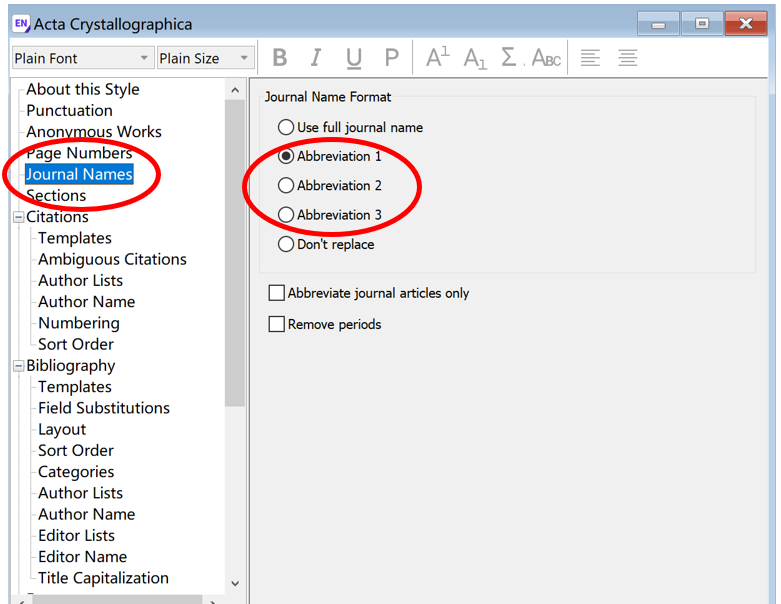781x604 pixels.
Task: Close the Acta Crystallographica window
Action: (x=746, y=23)
